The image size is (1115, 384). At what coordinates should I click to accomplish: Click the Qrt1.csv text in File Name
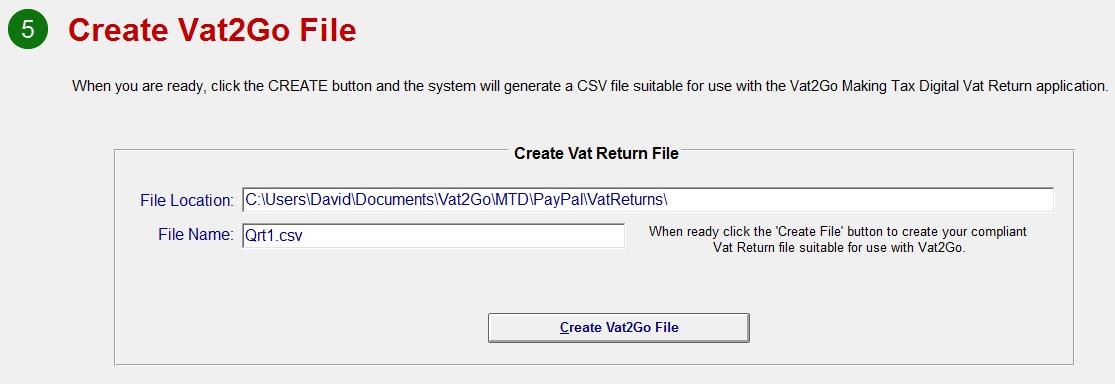(274, 235)
